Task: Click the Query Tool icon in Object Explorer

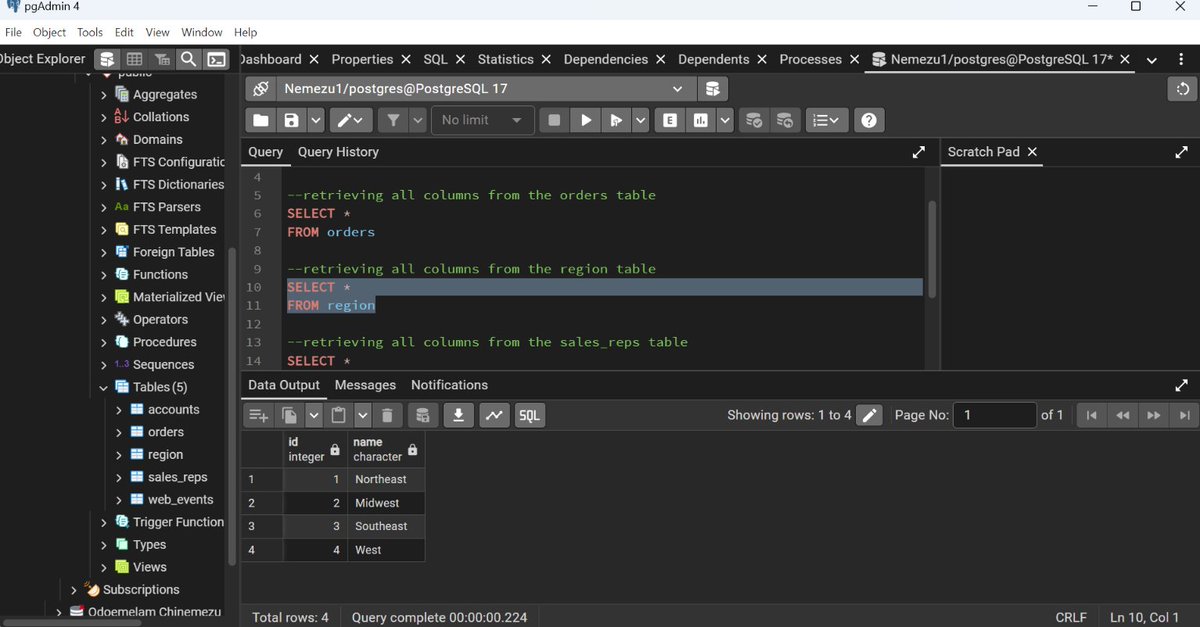Action: [x=107, y=59]
